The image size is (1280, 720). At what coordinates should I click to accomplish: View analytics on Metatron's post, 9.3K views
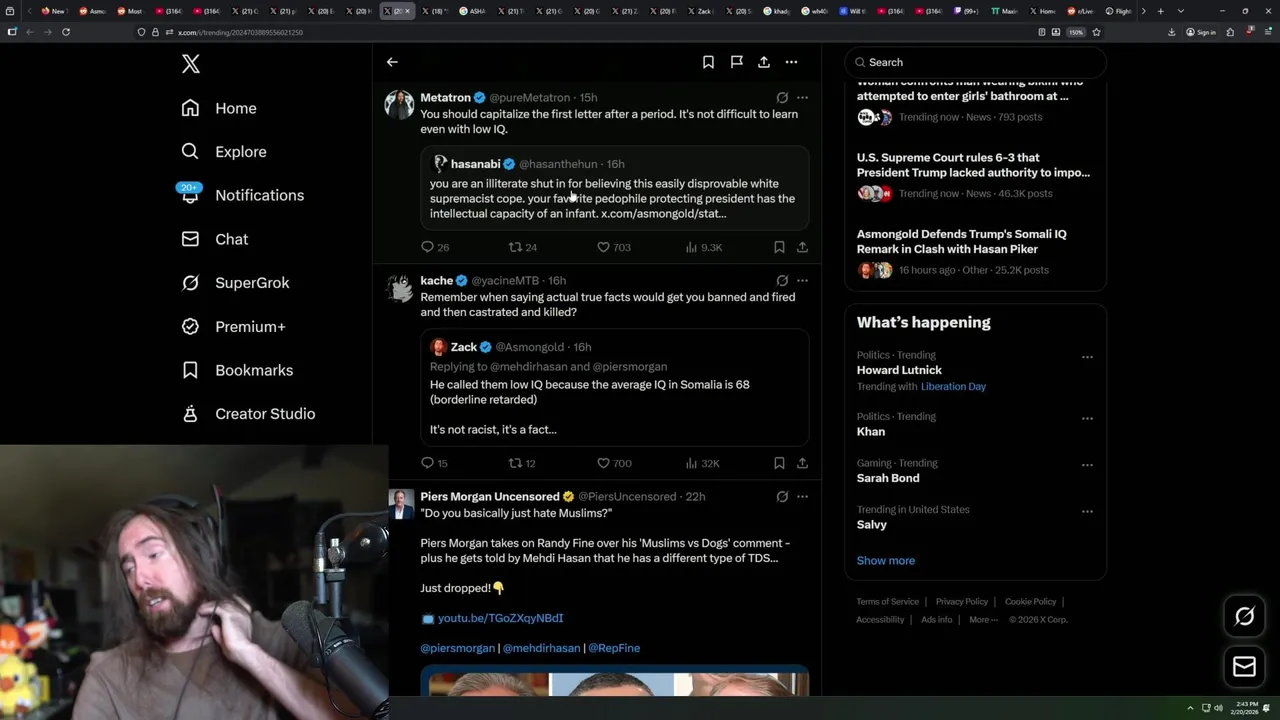click(704, 247)
